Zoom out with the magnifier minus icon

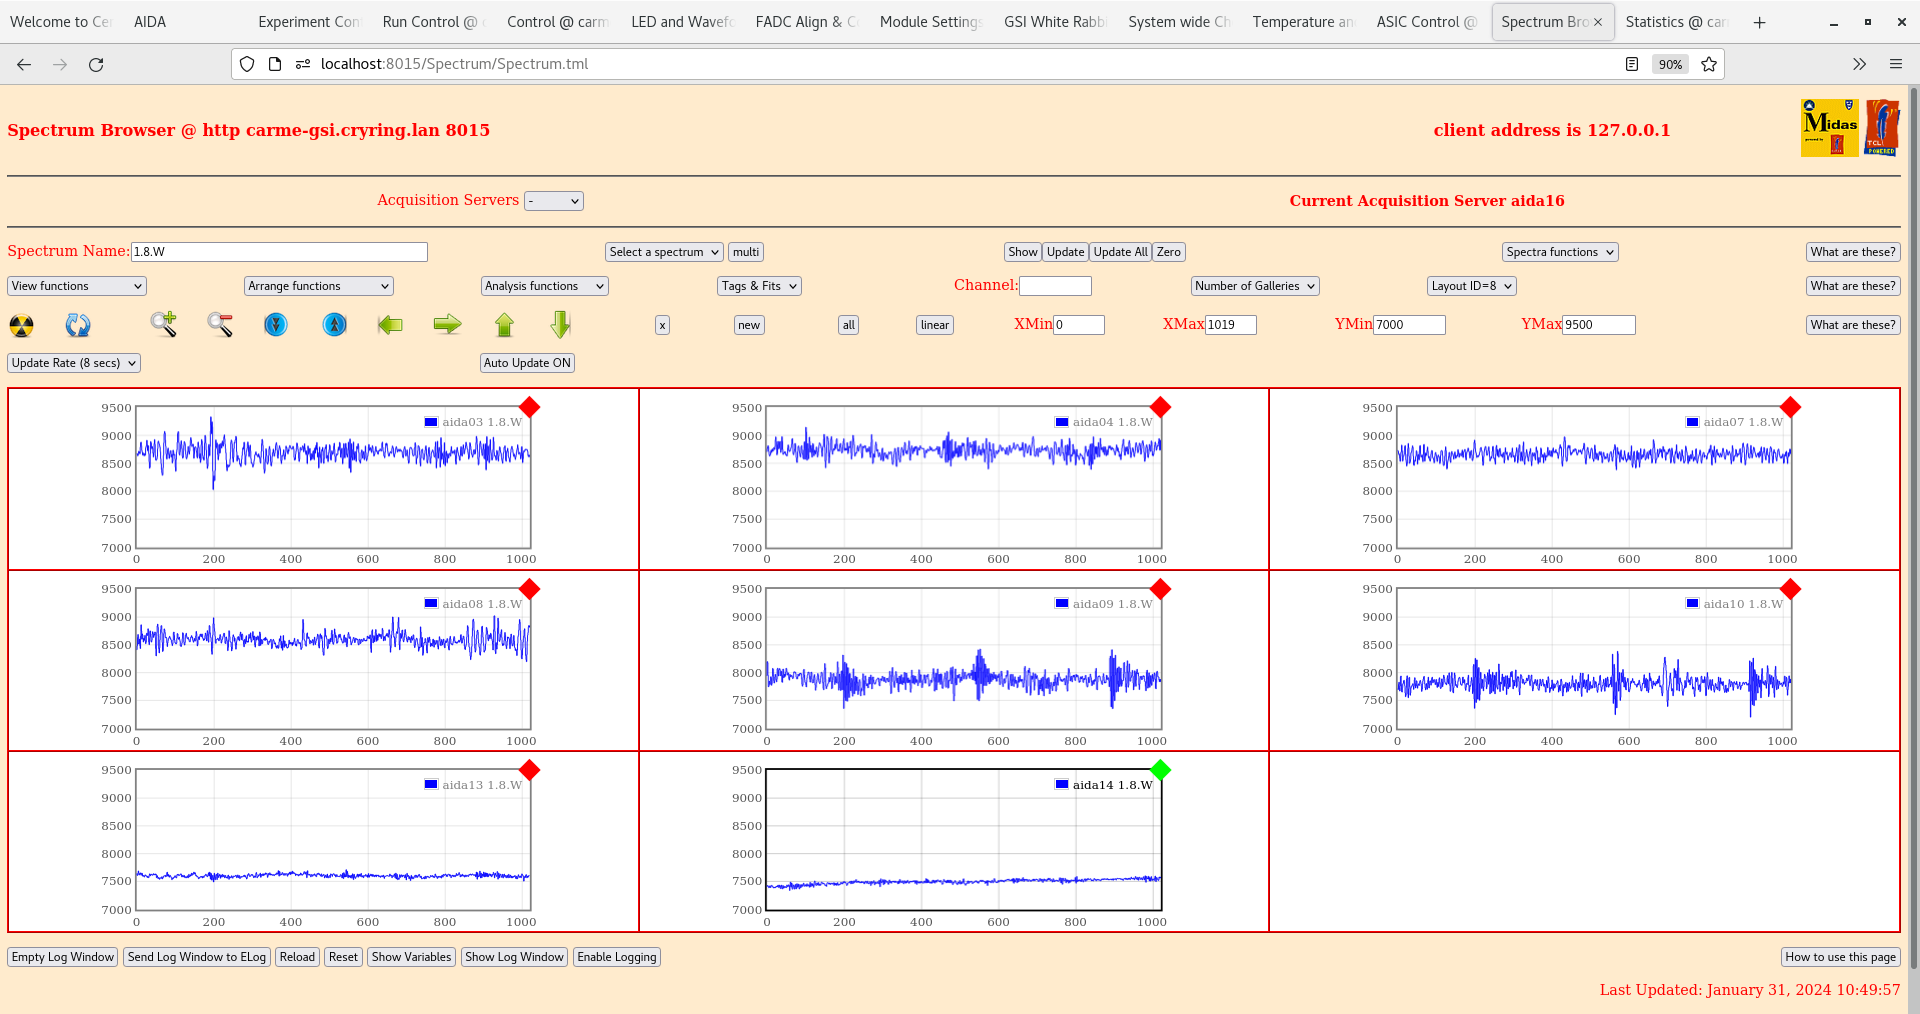(x=220, y=324)
